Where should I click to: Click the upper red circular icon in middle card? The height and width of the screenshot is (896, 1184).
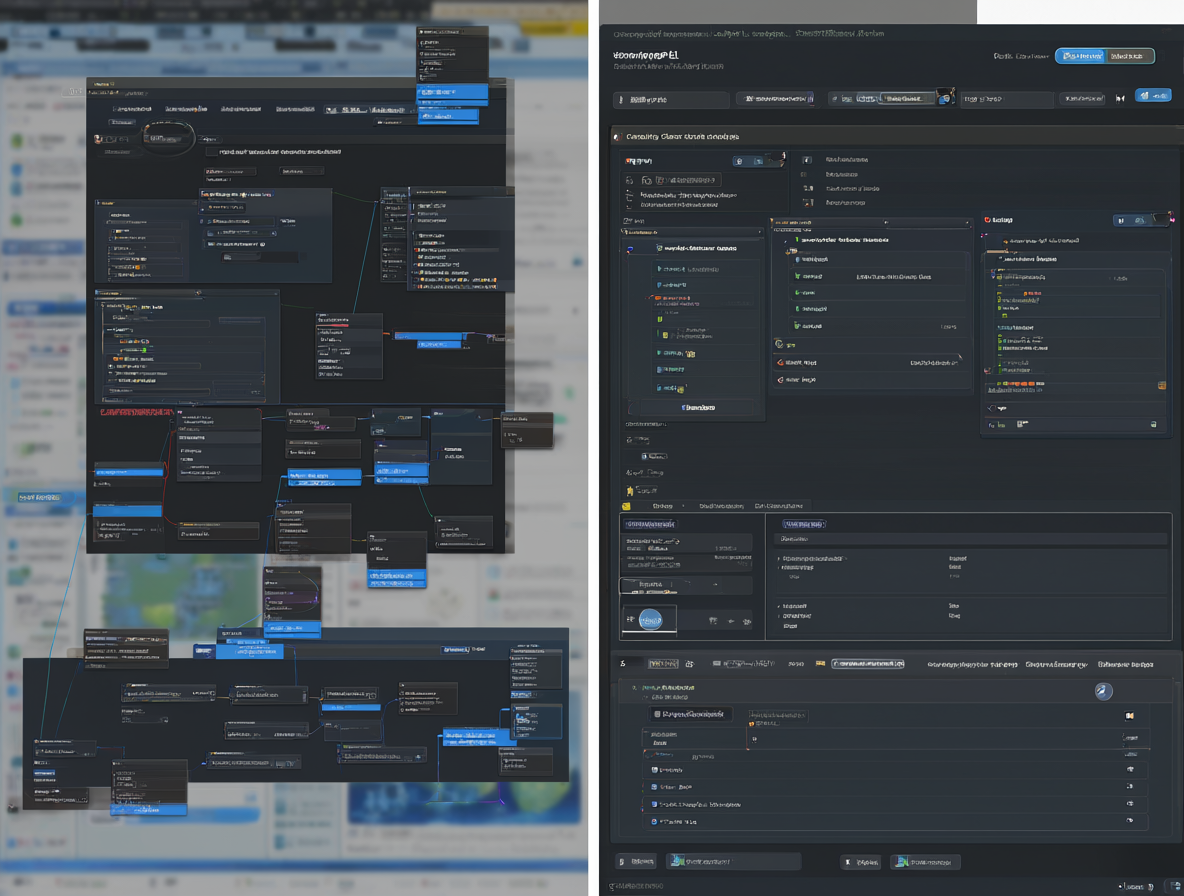[x=780, y=363]
